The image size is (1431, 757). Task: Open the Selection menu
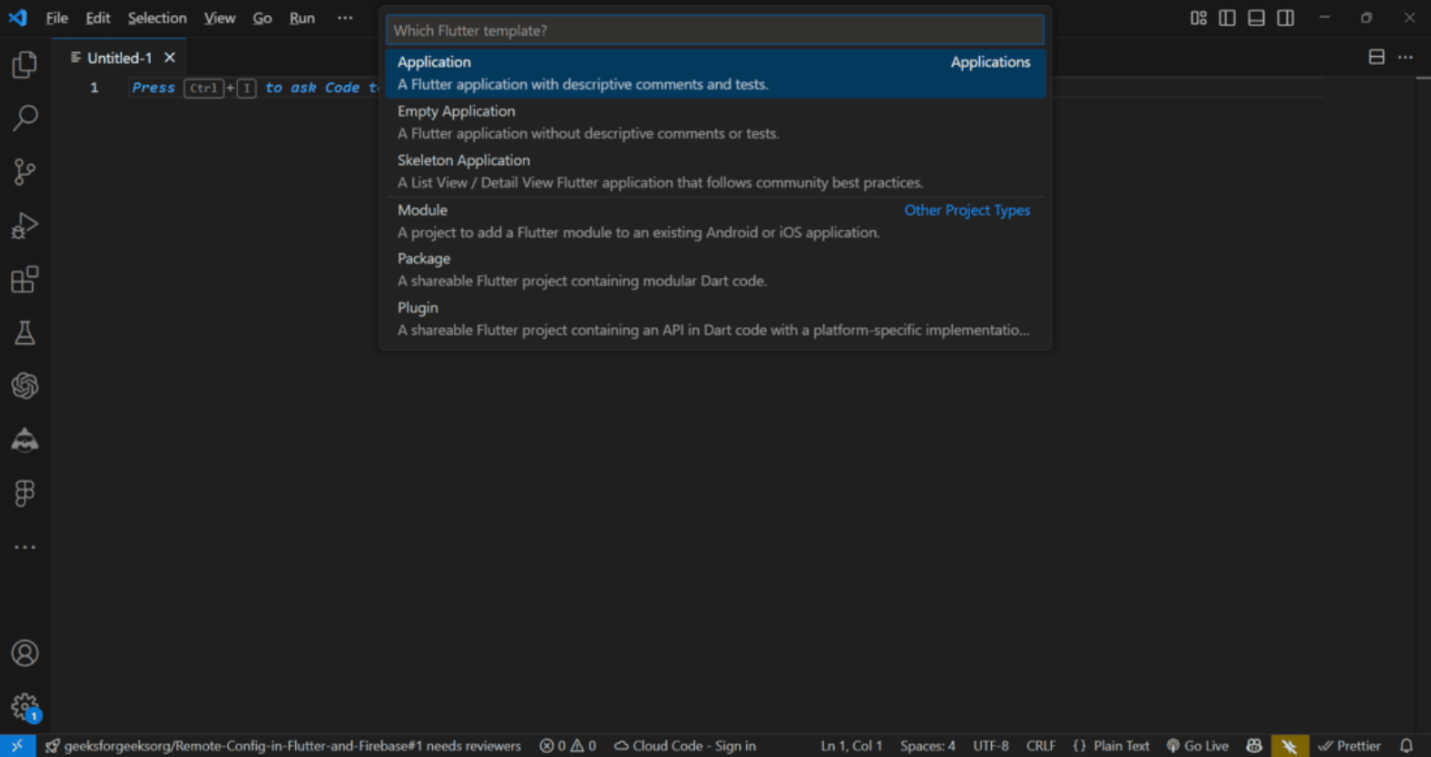click(157, 18)
